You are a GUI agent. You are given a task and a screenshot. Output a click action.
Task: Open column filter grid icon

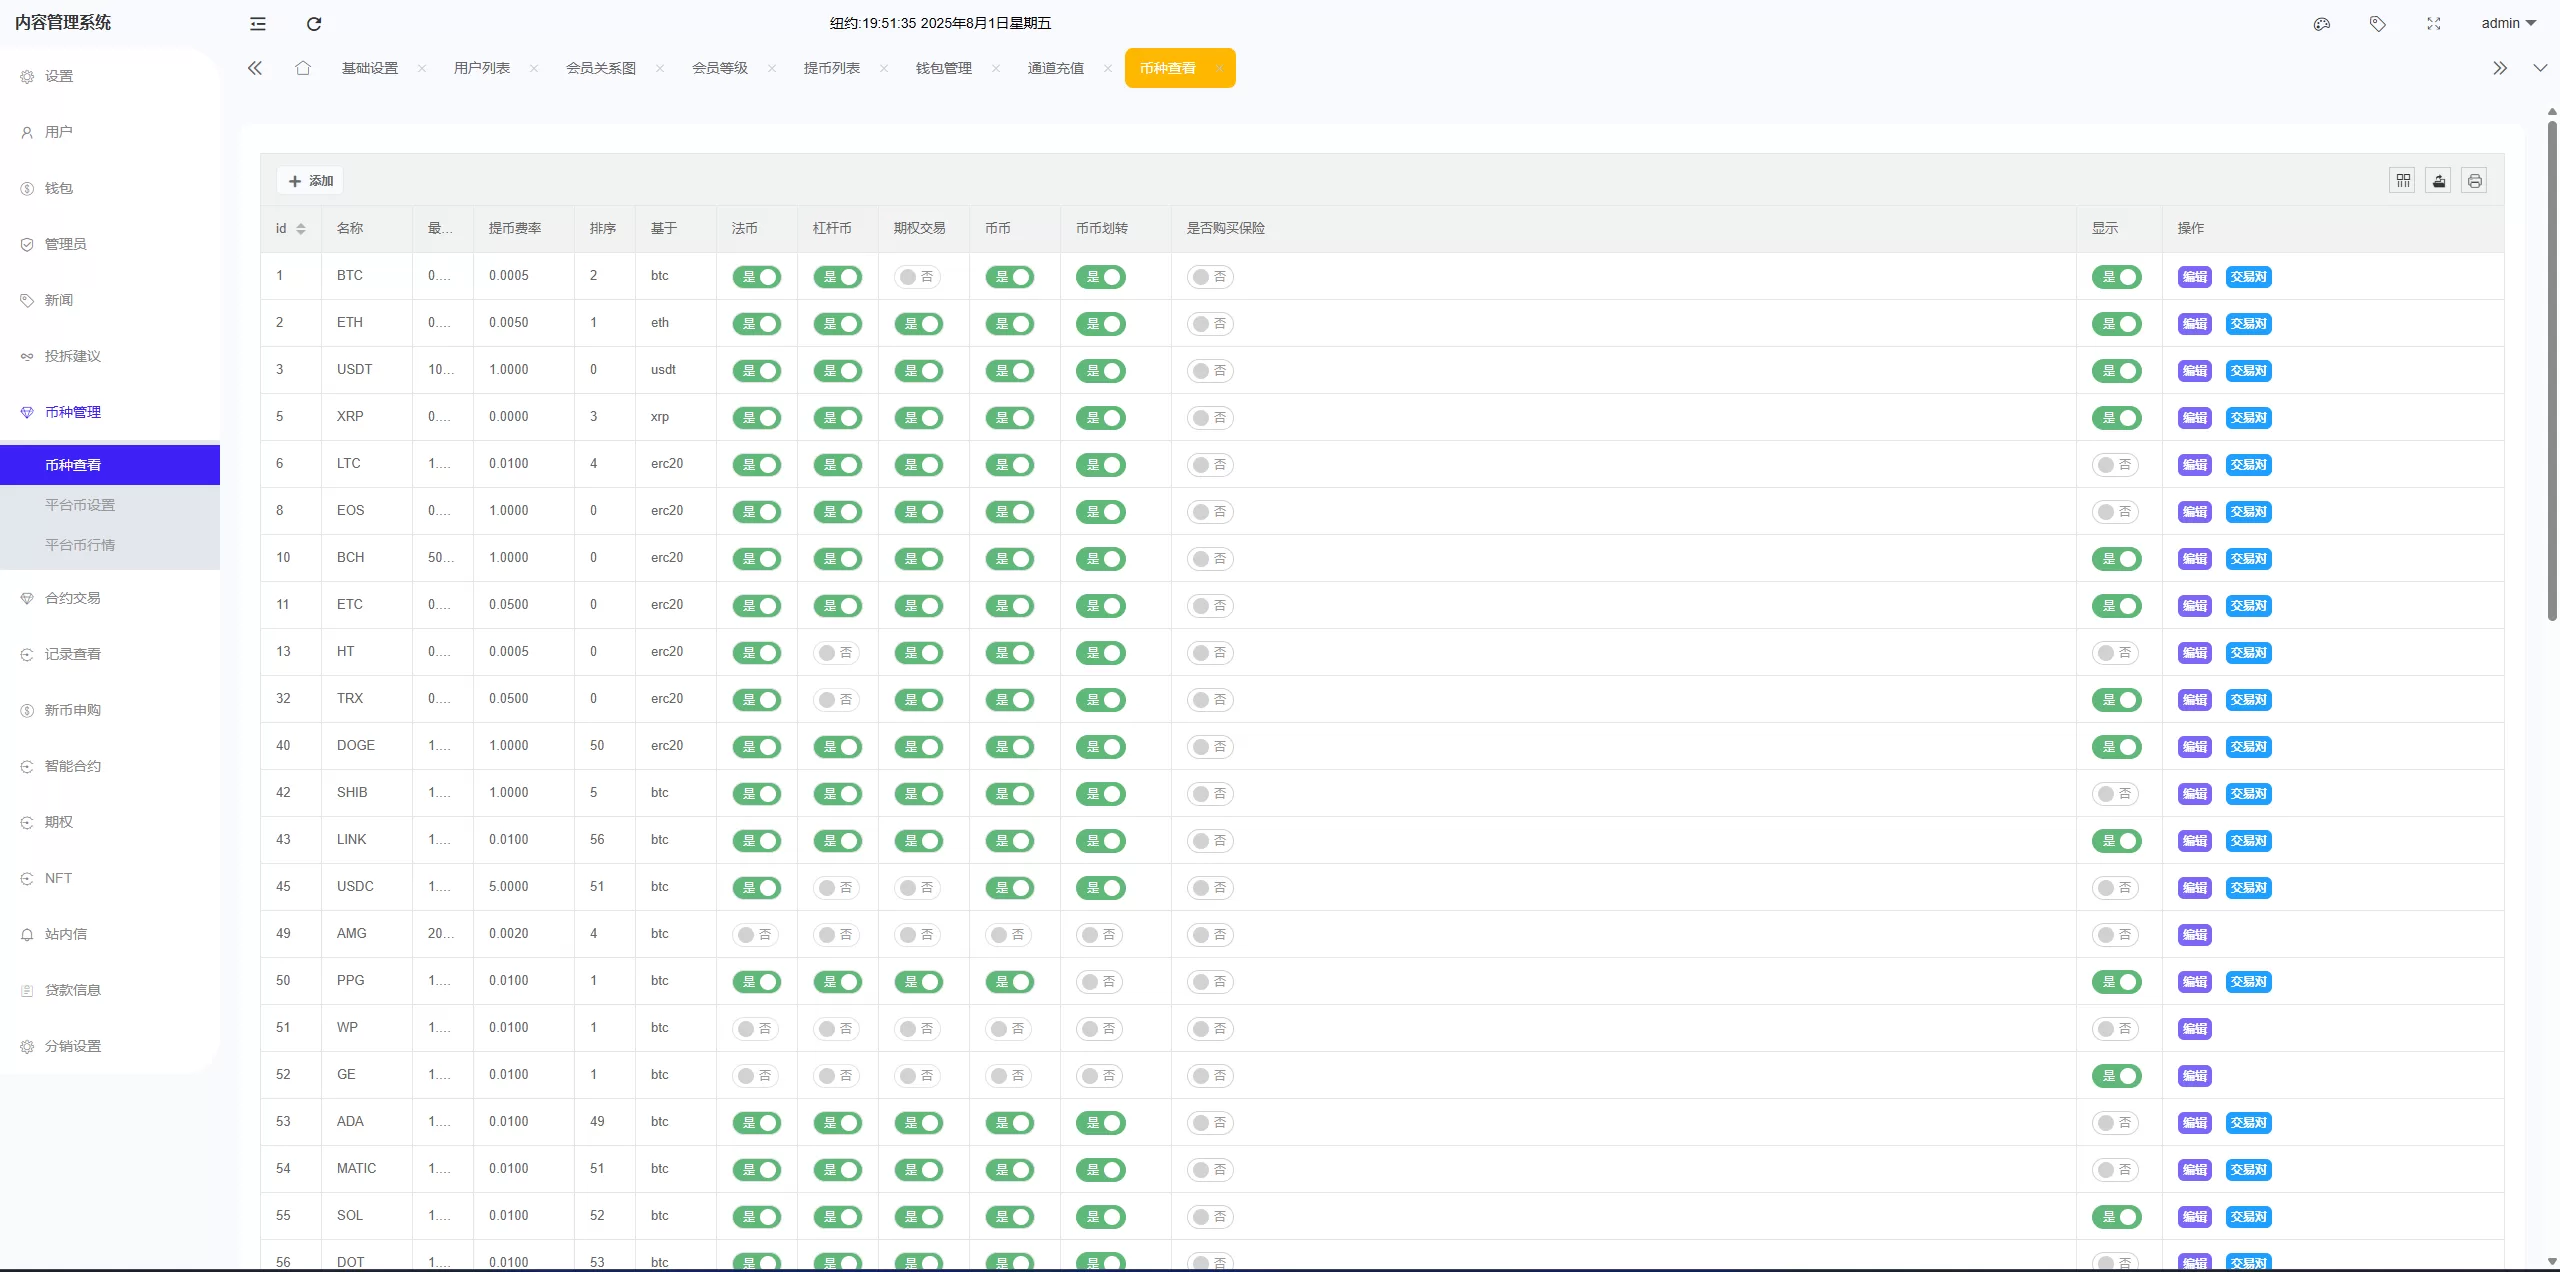[x=2403, y=181]
